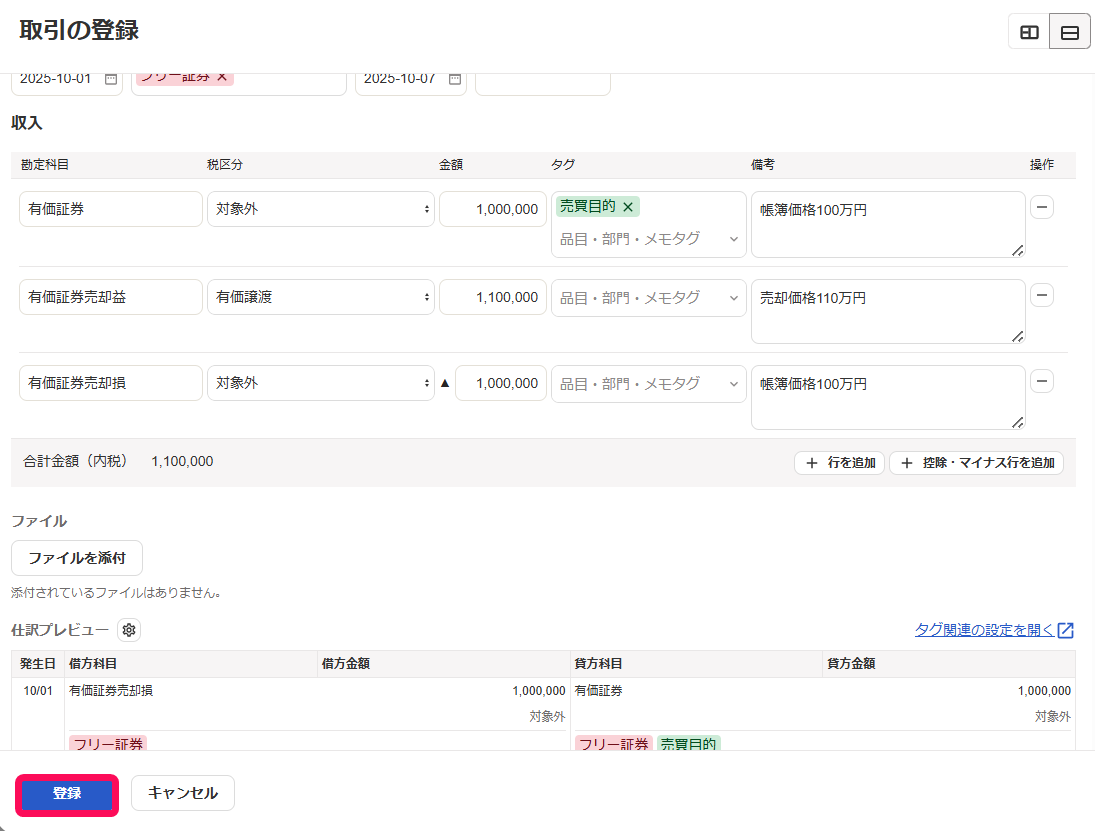This screenshot has height=831, width=1095.
Task: Open calendar for 2025-10-01 date
Action: [x=111, y=79]
